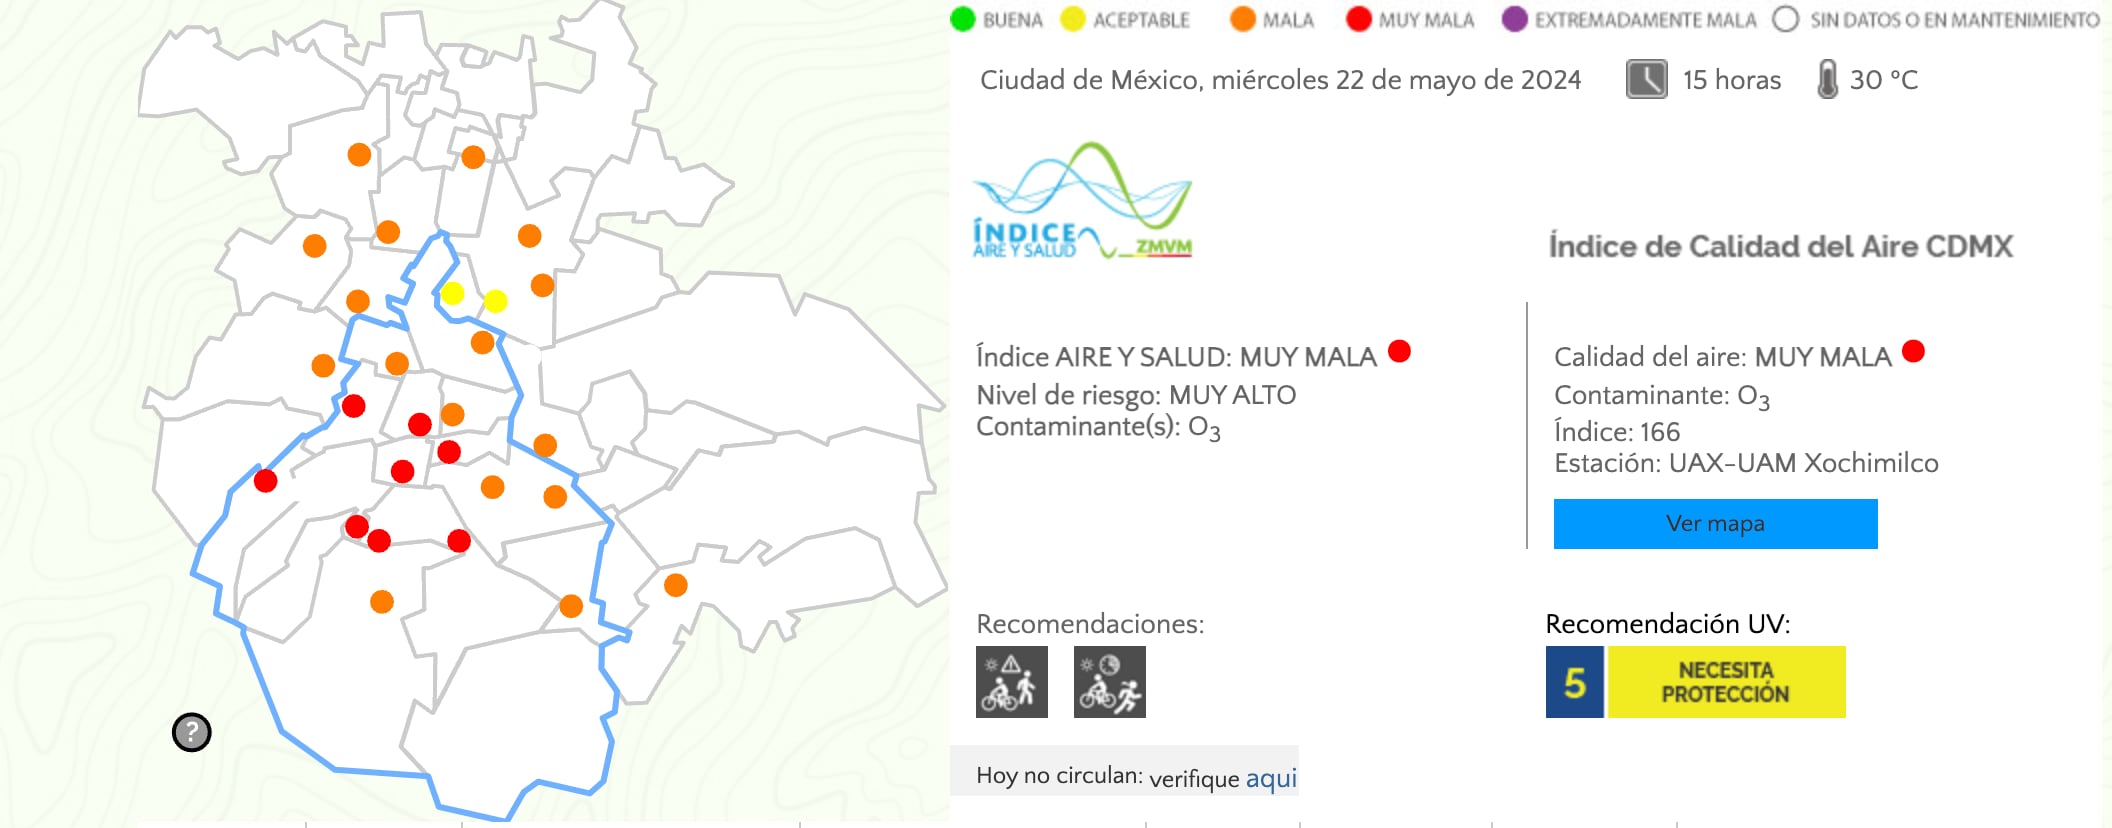Click the Índice Aire y Salud ZMVM logo
This screenshot has width=2112, height=828.
pyautogui.click(x=1083, y=201)
